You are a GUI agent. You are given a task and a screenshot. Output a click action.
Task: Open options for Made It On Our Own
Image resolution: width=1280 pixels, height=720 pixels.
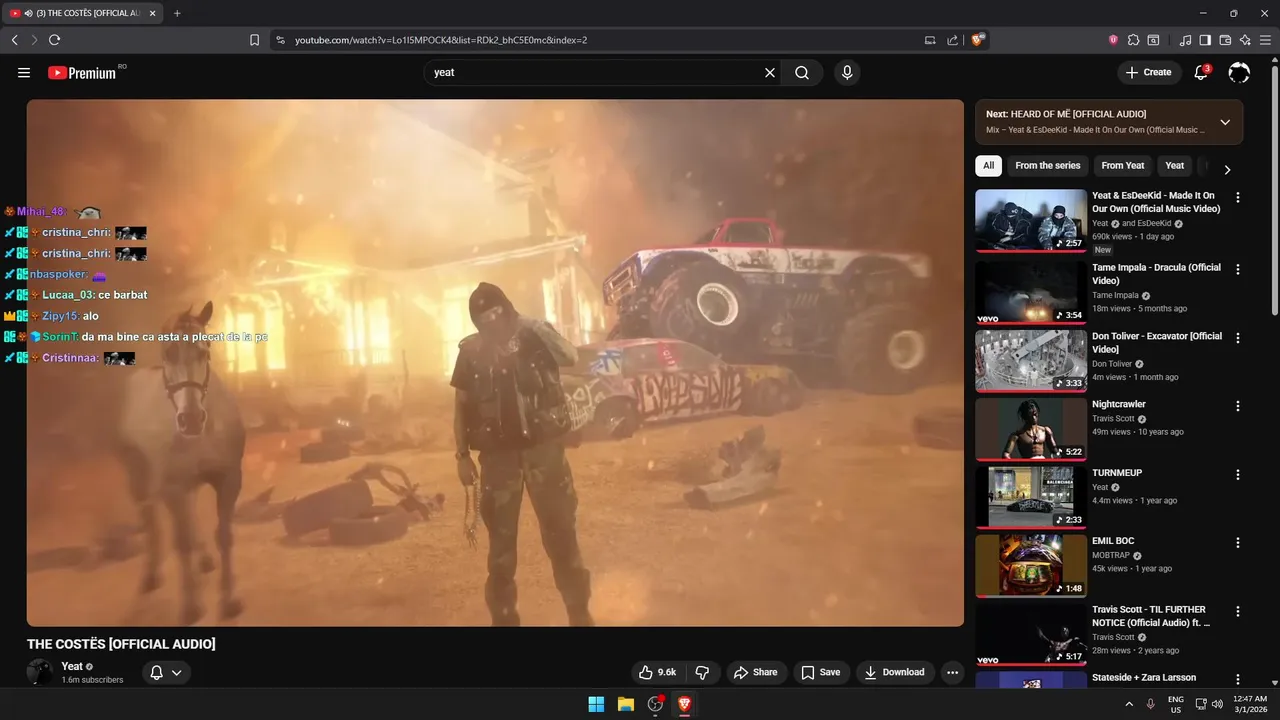coord(1238,198)
